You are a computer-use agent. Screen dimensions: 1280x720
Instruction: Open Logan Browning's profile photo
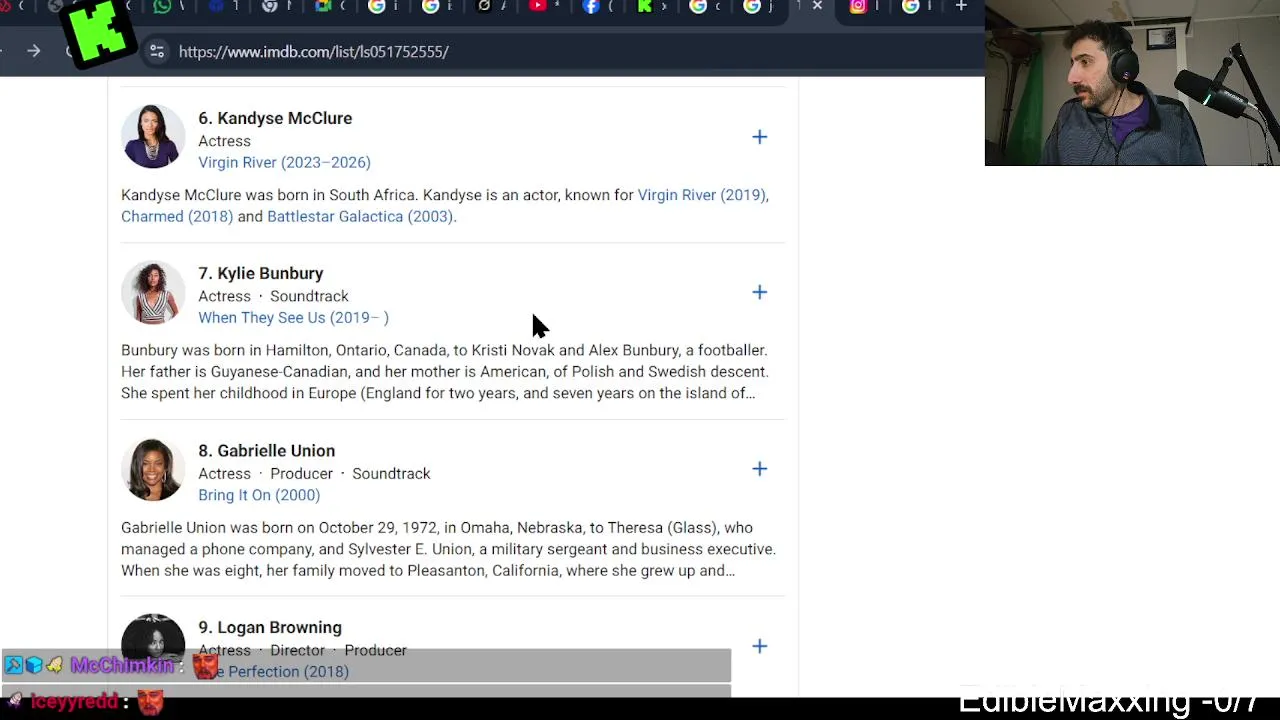[x=153, y=640]
